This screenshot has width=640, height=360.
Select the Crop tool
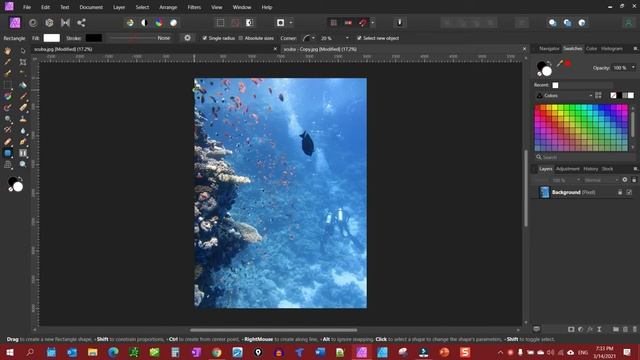tap(23, 62)
